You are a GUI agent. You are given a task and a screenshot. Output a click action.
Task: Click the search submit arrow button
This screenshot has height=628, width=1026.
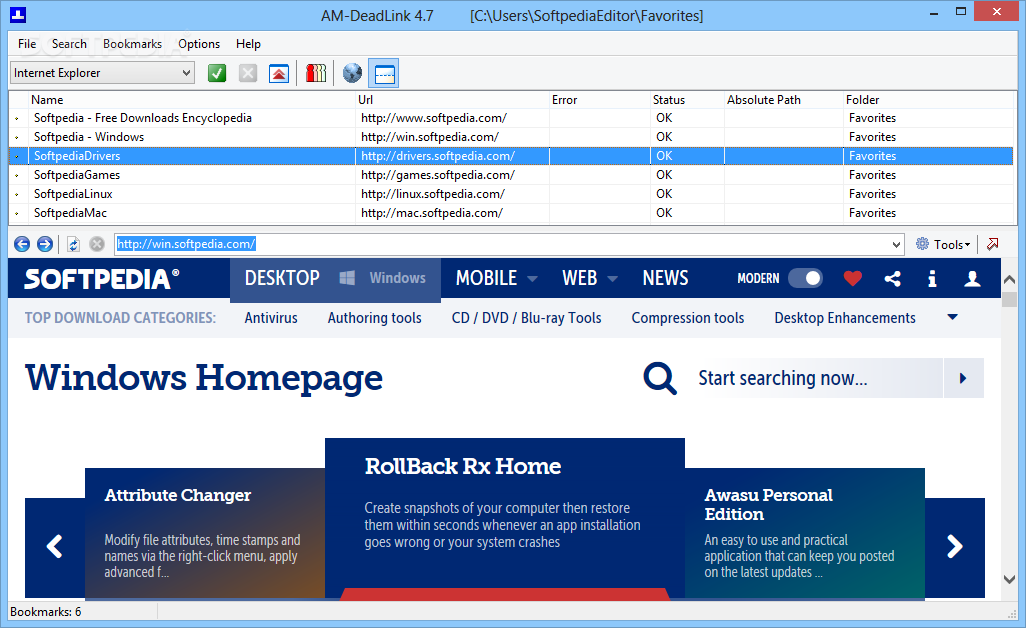[963, 378]
